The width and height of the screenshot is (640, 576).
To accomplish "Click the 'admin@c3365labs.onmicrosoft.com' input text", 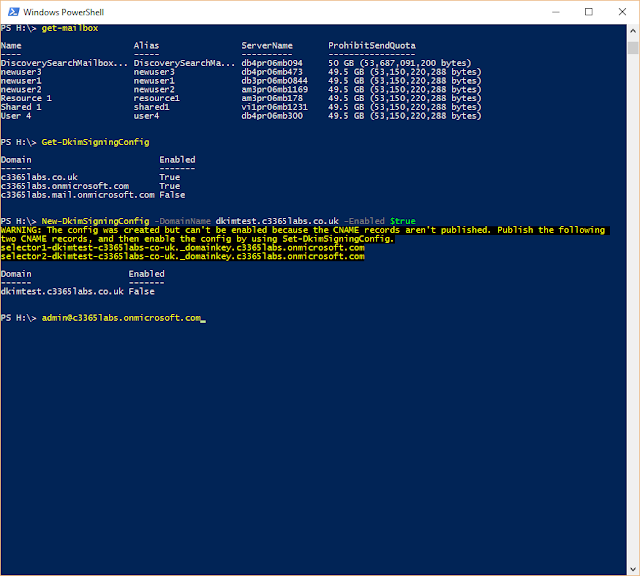I will pyautogui.click(x=121, y=318).
